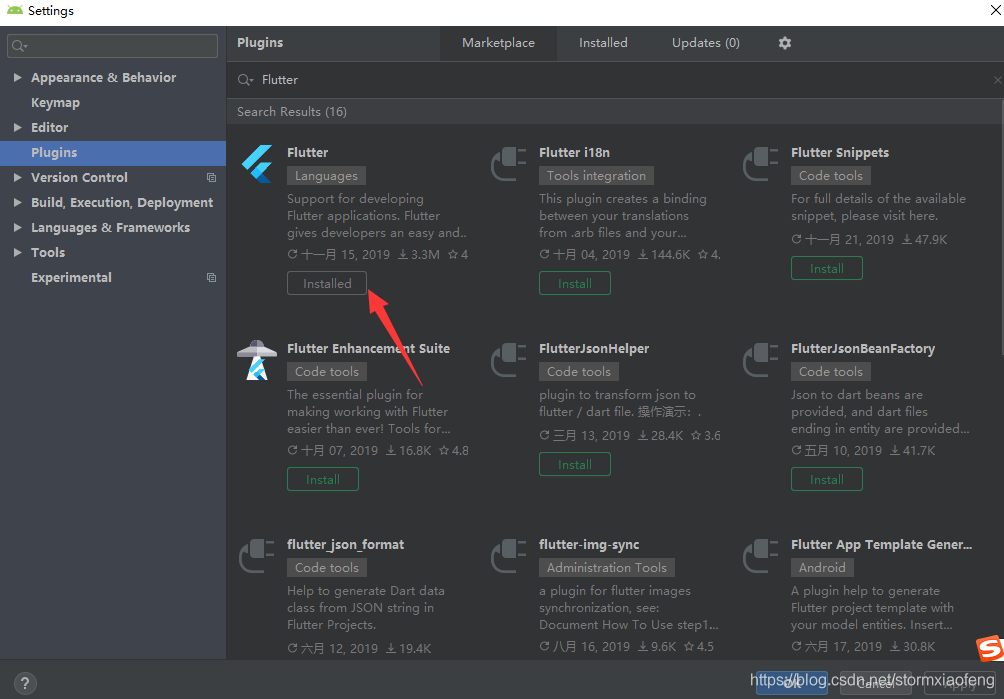Install the Flutter Enhancement Suite plugin

(x=323, y=479)
